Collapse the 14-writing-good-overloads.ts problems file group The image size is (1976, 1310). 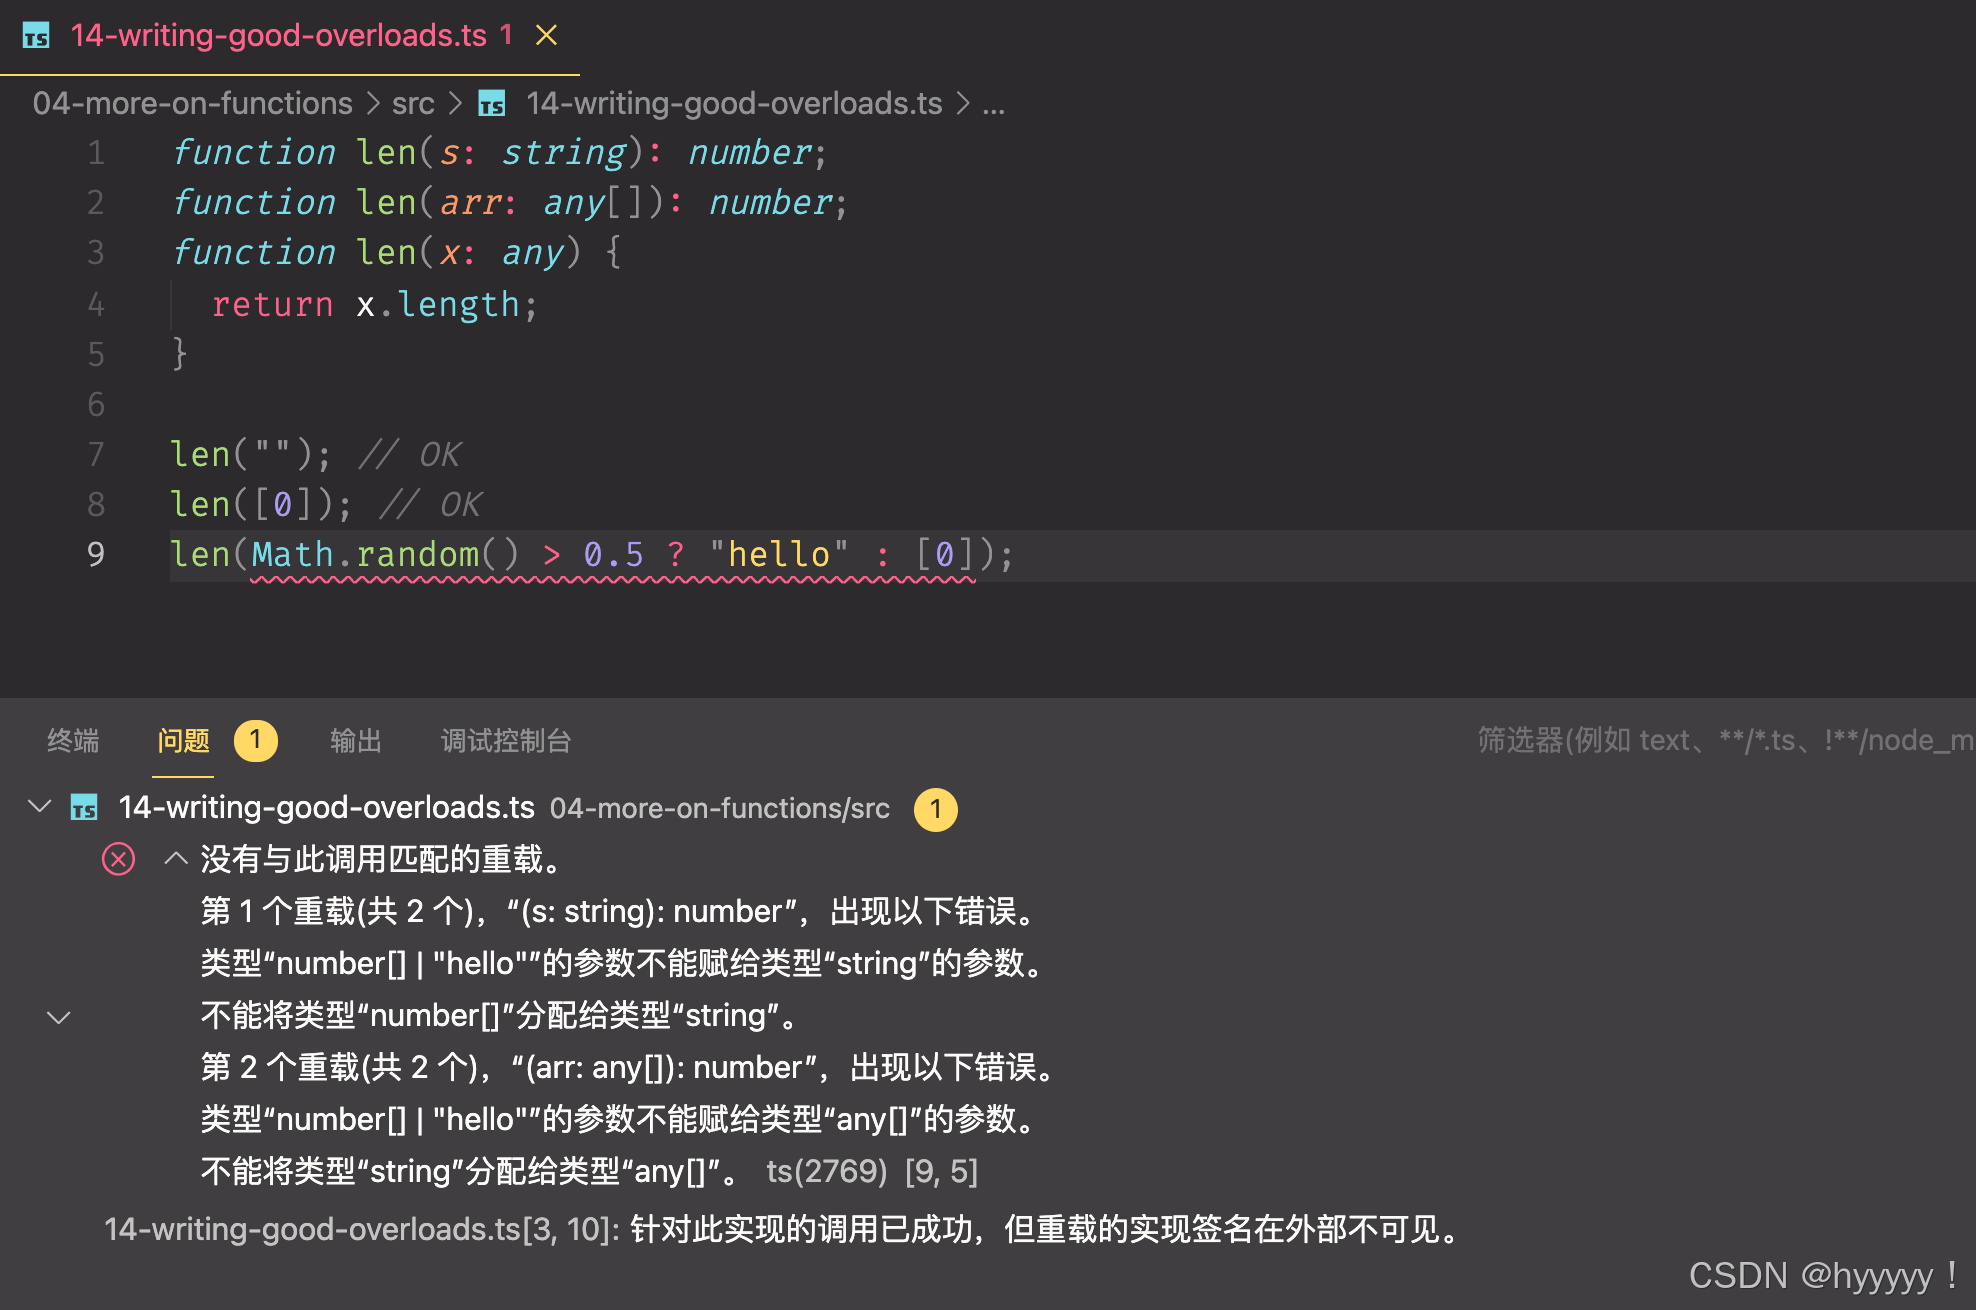40,806
